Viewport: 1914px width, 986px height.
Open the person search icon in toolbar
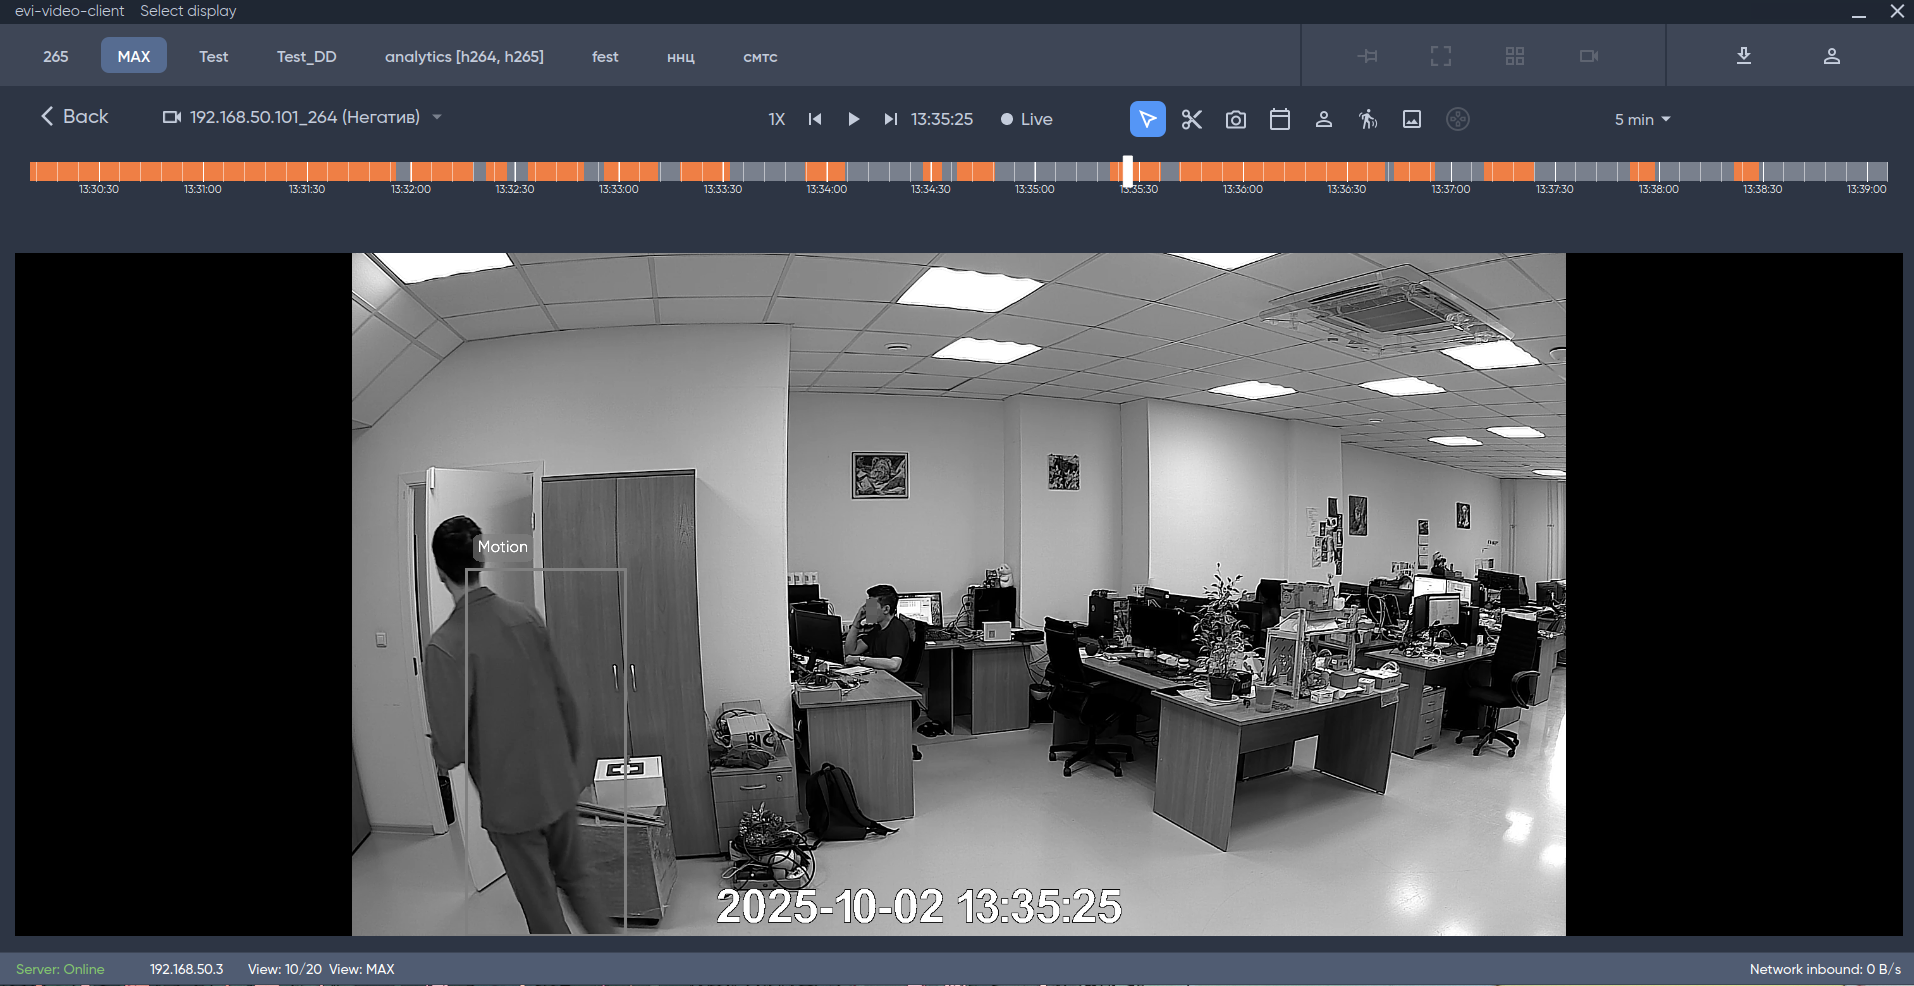click(x=1323, y=119)
